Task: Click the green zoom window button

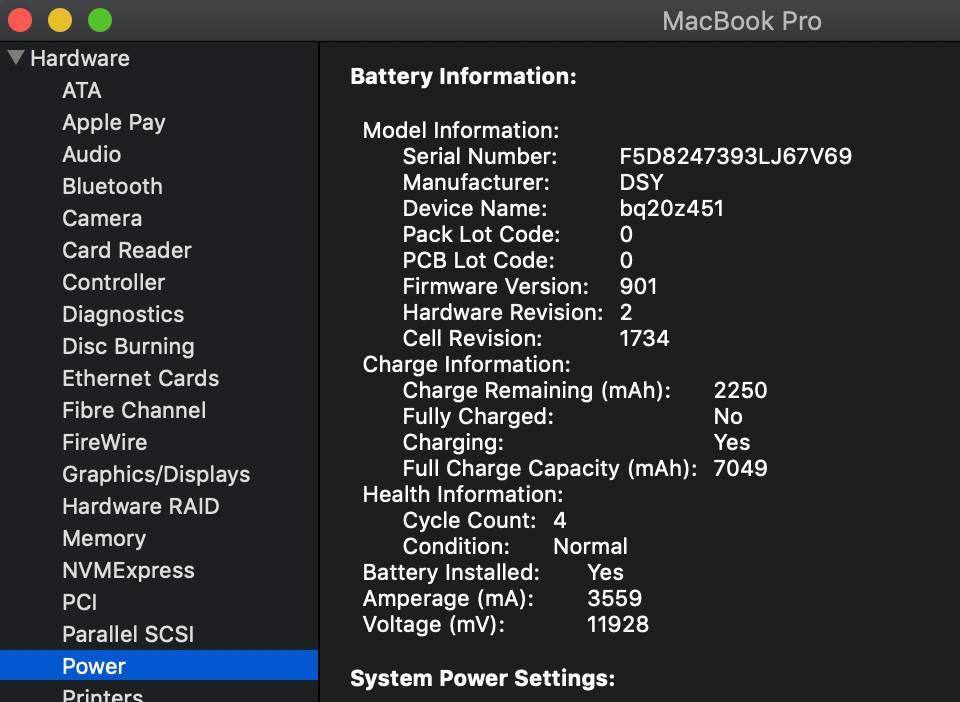Action: [100, 20]
